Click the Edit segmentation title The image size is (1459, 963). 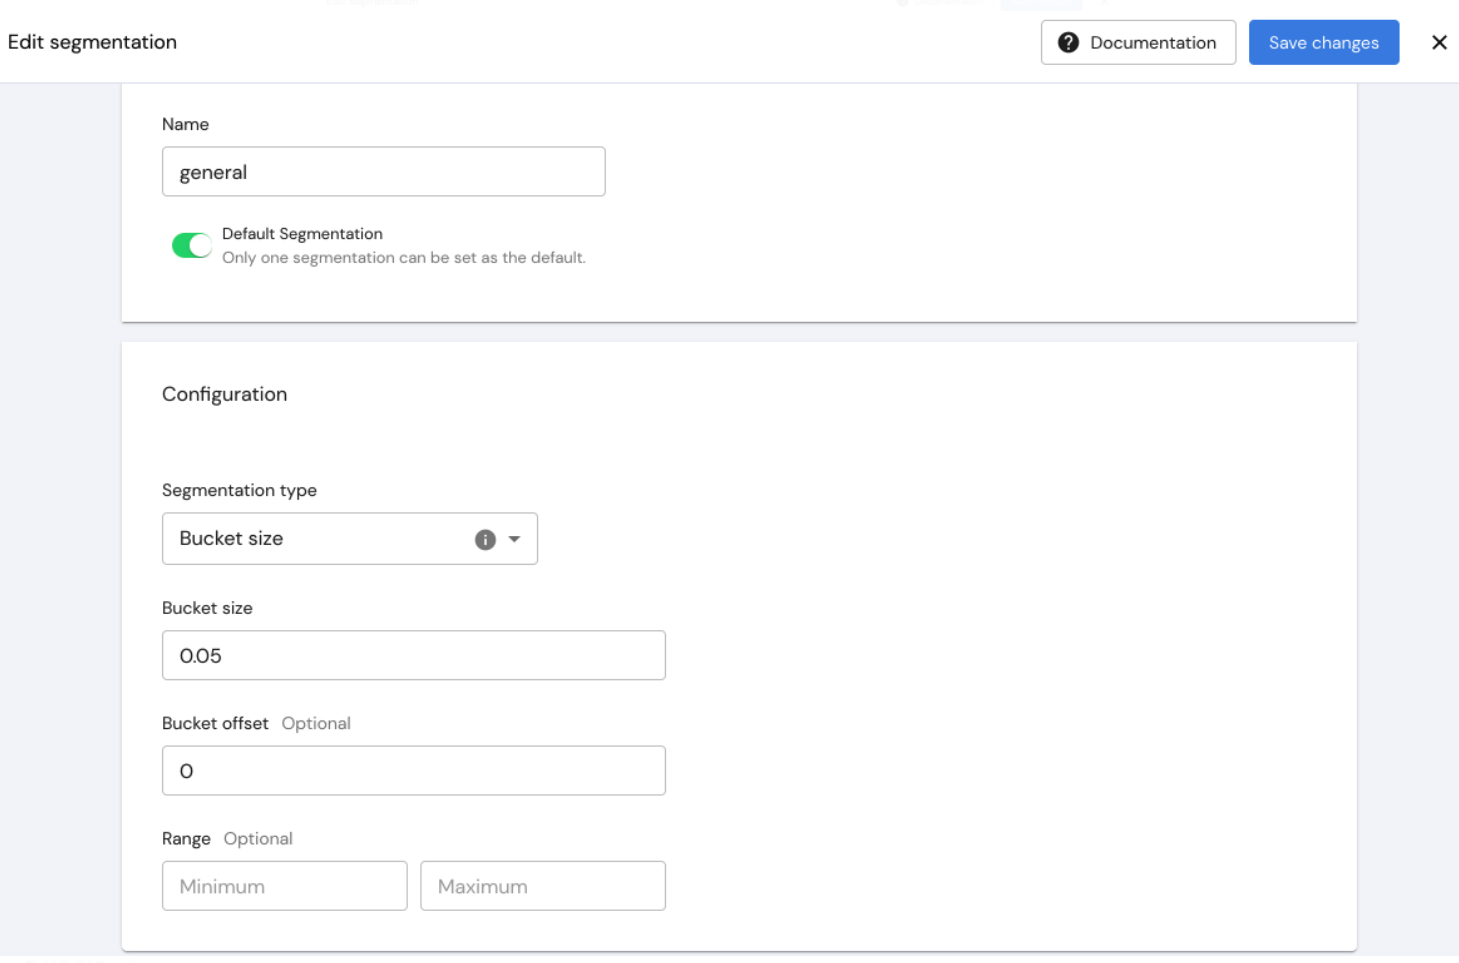click(92, 42)
